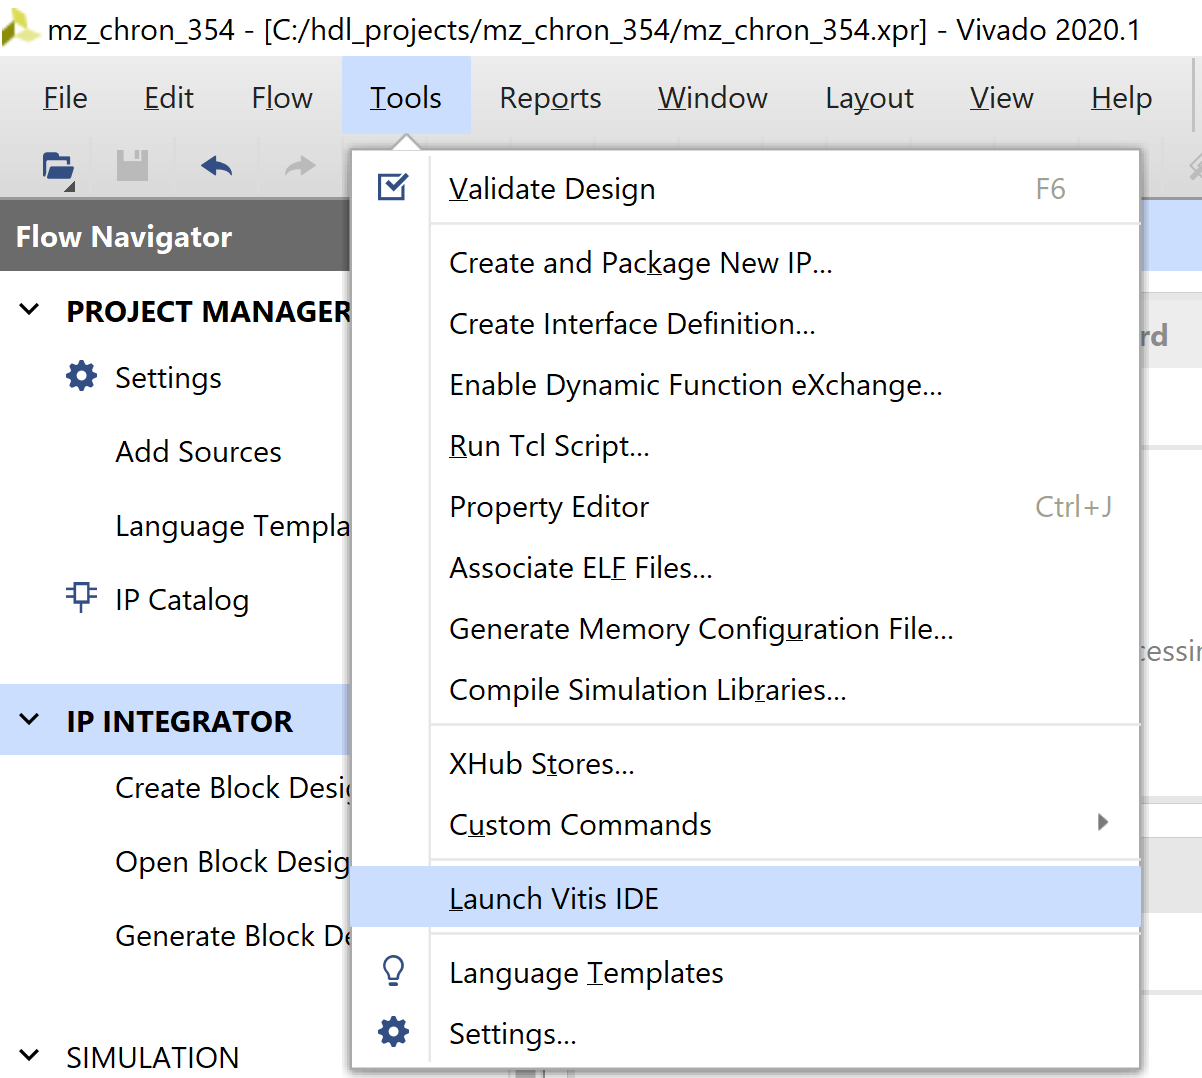Select Launch Vitis IDE from menu
The width and height of the screenshot is (1202, 1078).
pyautogui.click(x=554, y=899)
